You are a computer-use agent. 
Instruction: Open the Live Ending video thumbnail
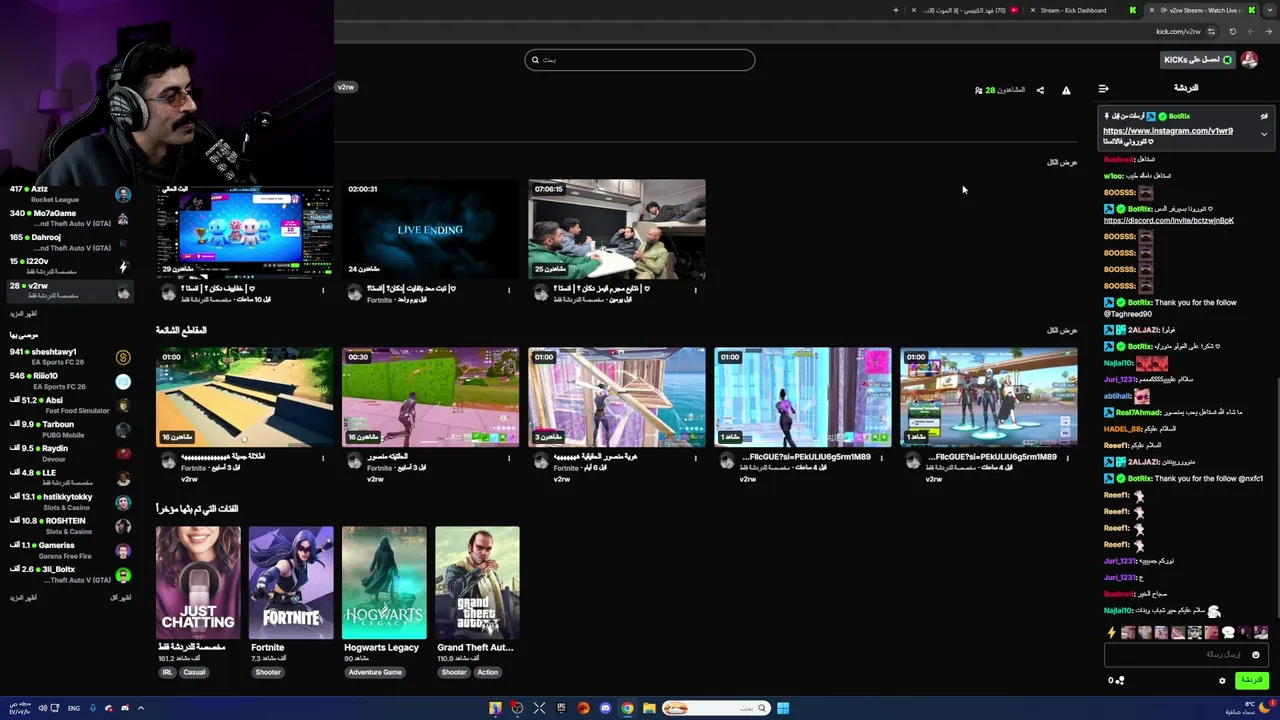tap(430, 229)
